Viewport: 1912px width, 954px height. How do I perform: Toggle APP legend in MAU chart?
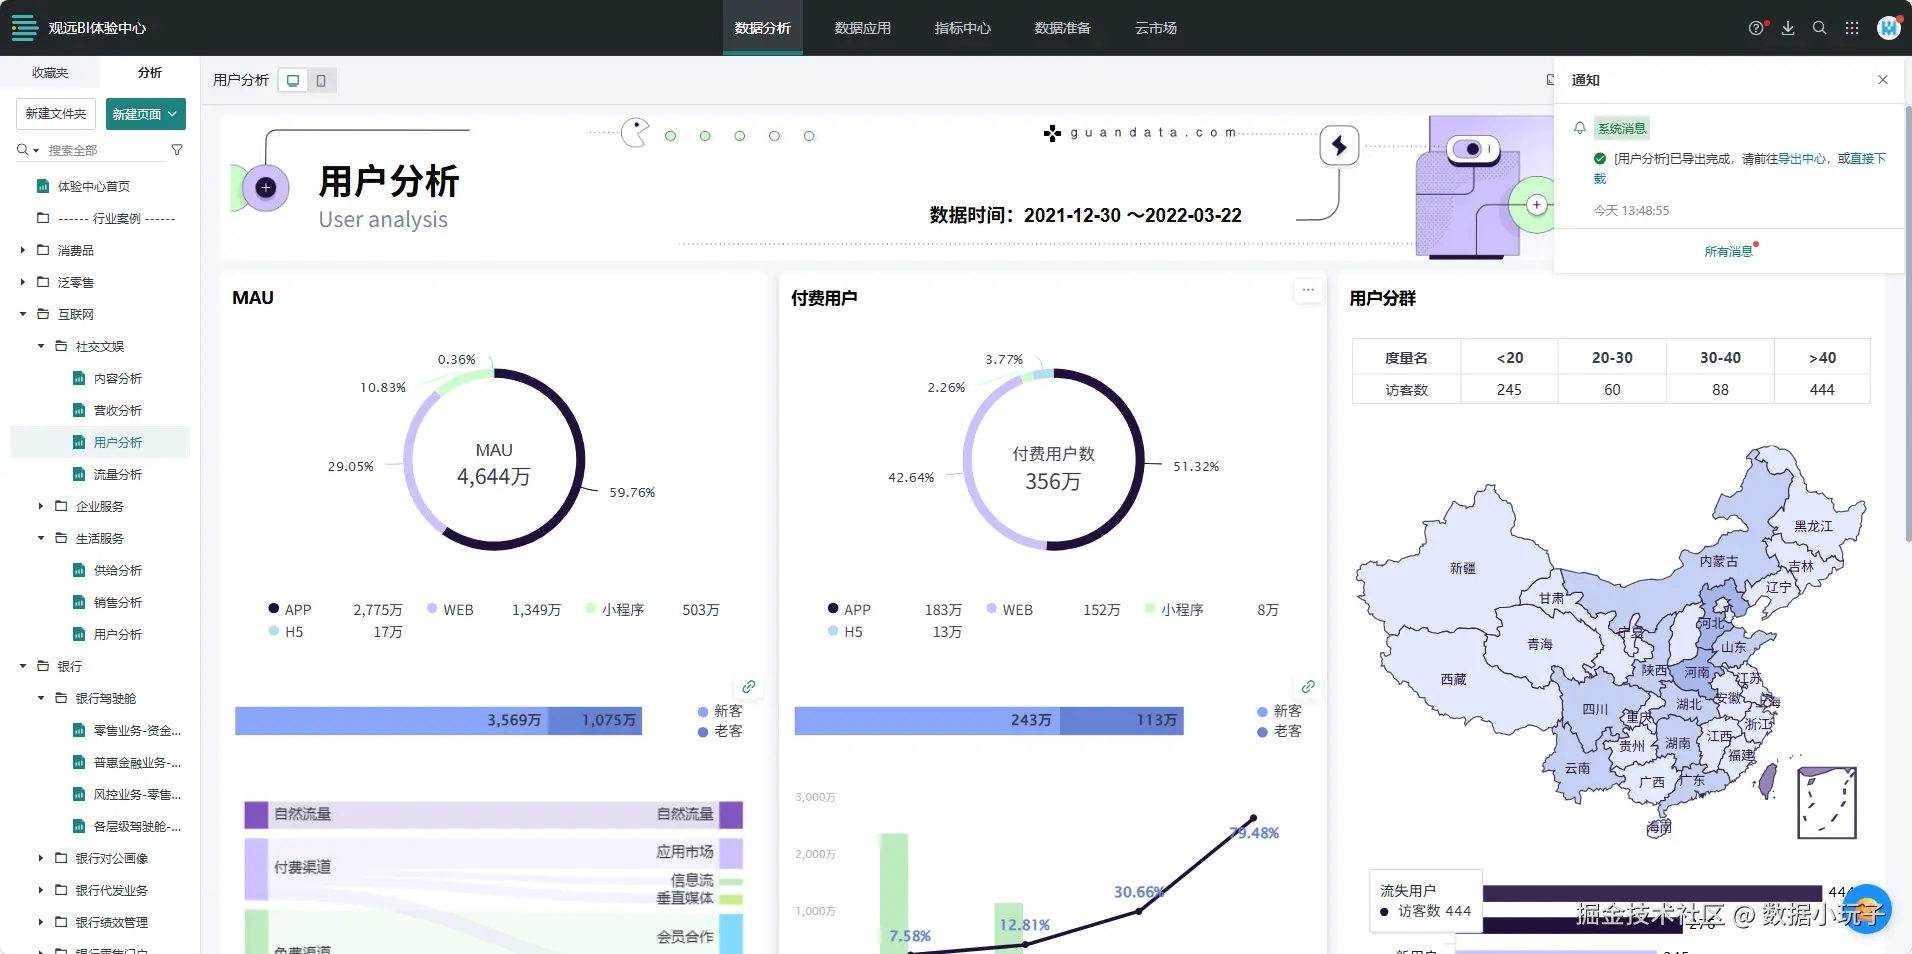[x=290, y=609]
